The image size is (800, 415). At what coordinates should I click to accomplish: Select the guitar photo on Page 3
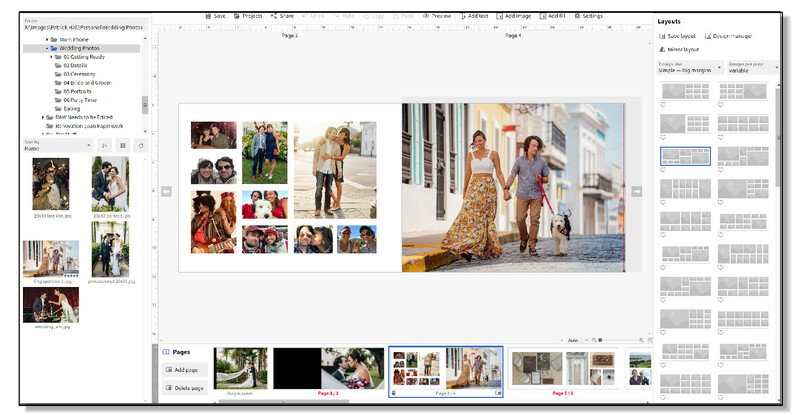pos(214,222)
